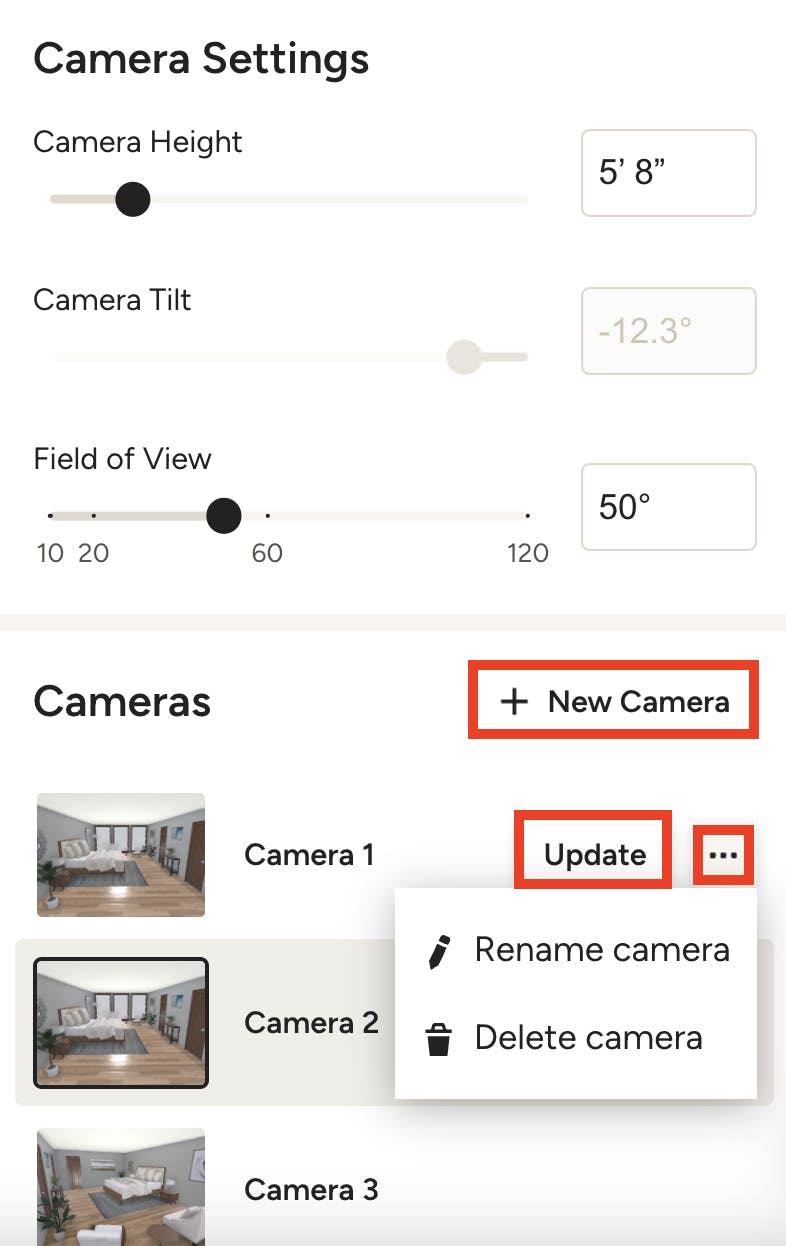Viewport: 786px width, 1246px height.
Task: Click the plus icon on New Camera button
Action: [513, 700]
